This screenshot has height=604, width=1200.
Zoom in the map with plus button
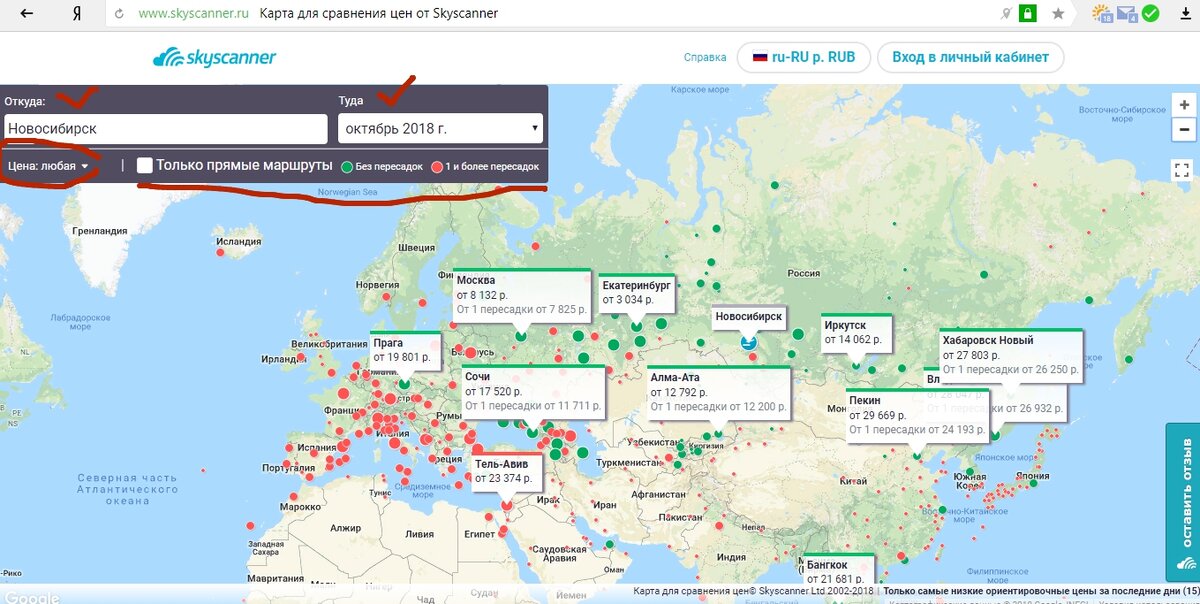(1184, 104)
